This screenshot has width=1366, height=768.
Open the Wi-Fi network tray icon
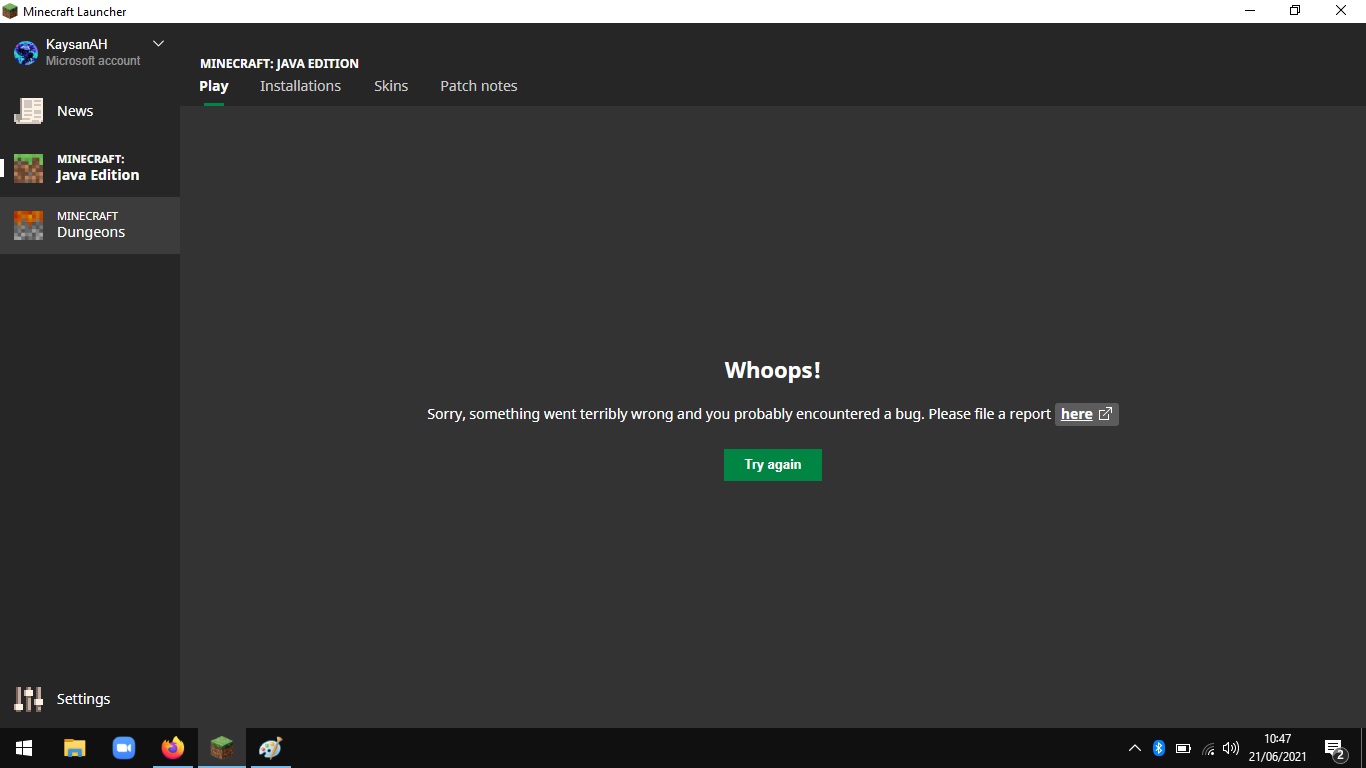pos(1208,748)
